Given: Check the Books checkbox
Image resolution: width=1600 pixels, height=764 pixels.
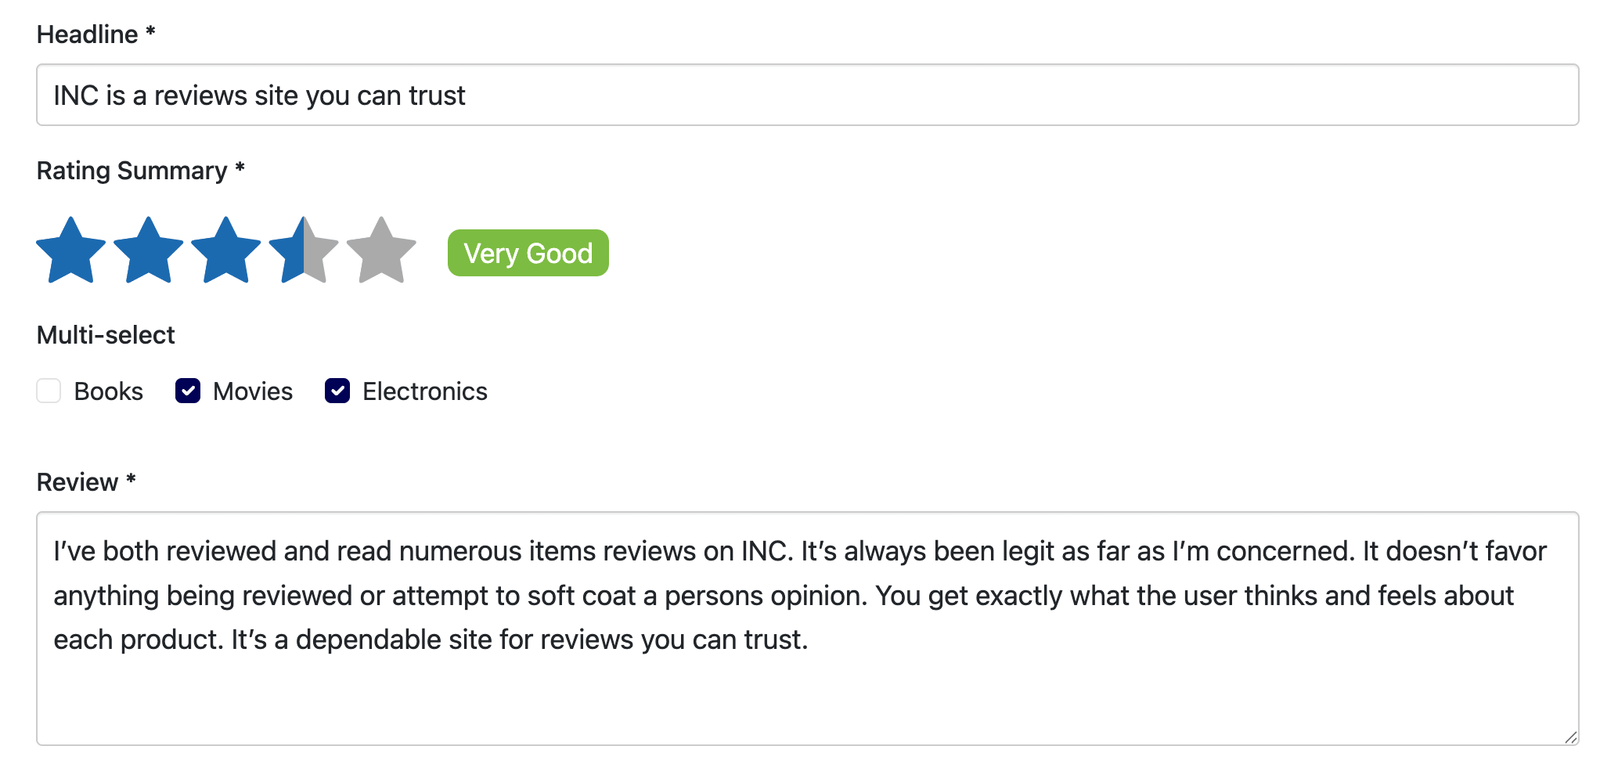Looking at the screenshot, I should [48, 391].
